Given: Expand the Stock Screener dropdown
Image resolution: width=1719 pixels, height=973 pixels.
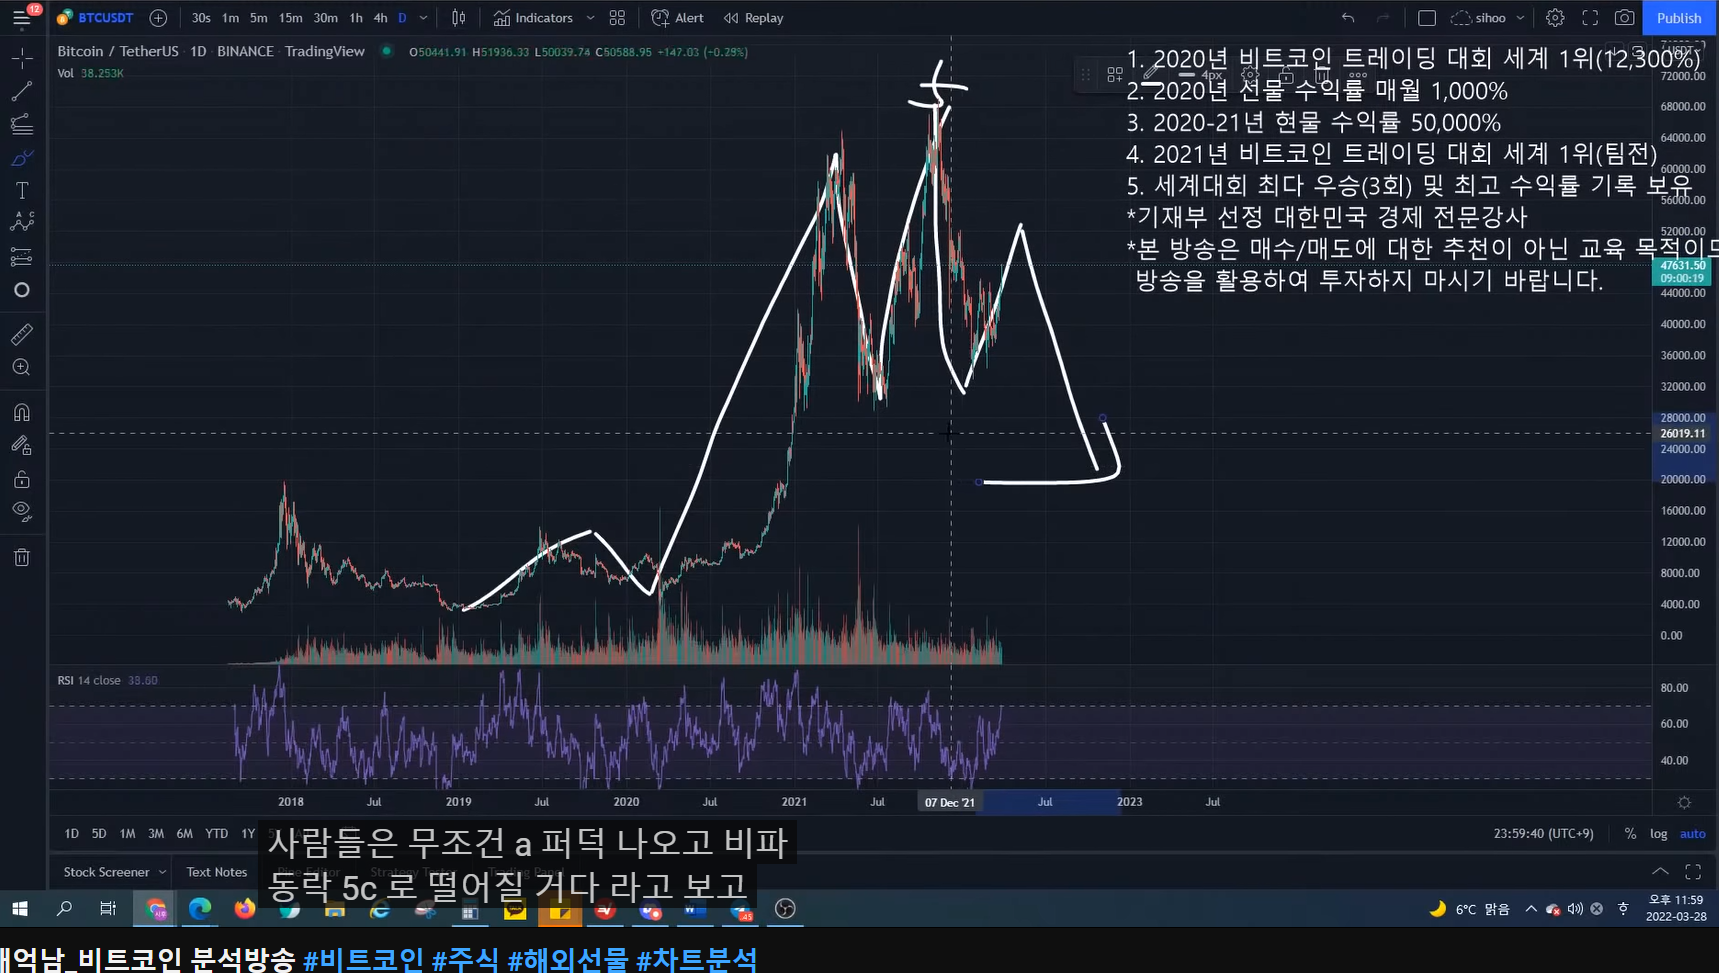Looking at the screenshot, I should pos(162,872).
